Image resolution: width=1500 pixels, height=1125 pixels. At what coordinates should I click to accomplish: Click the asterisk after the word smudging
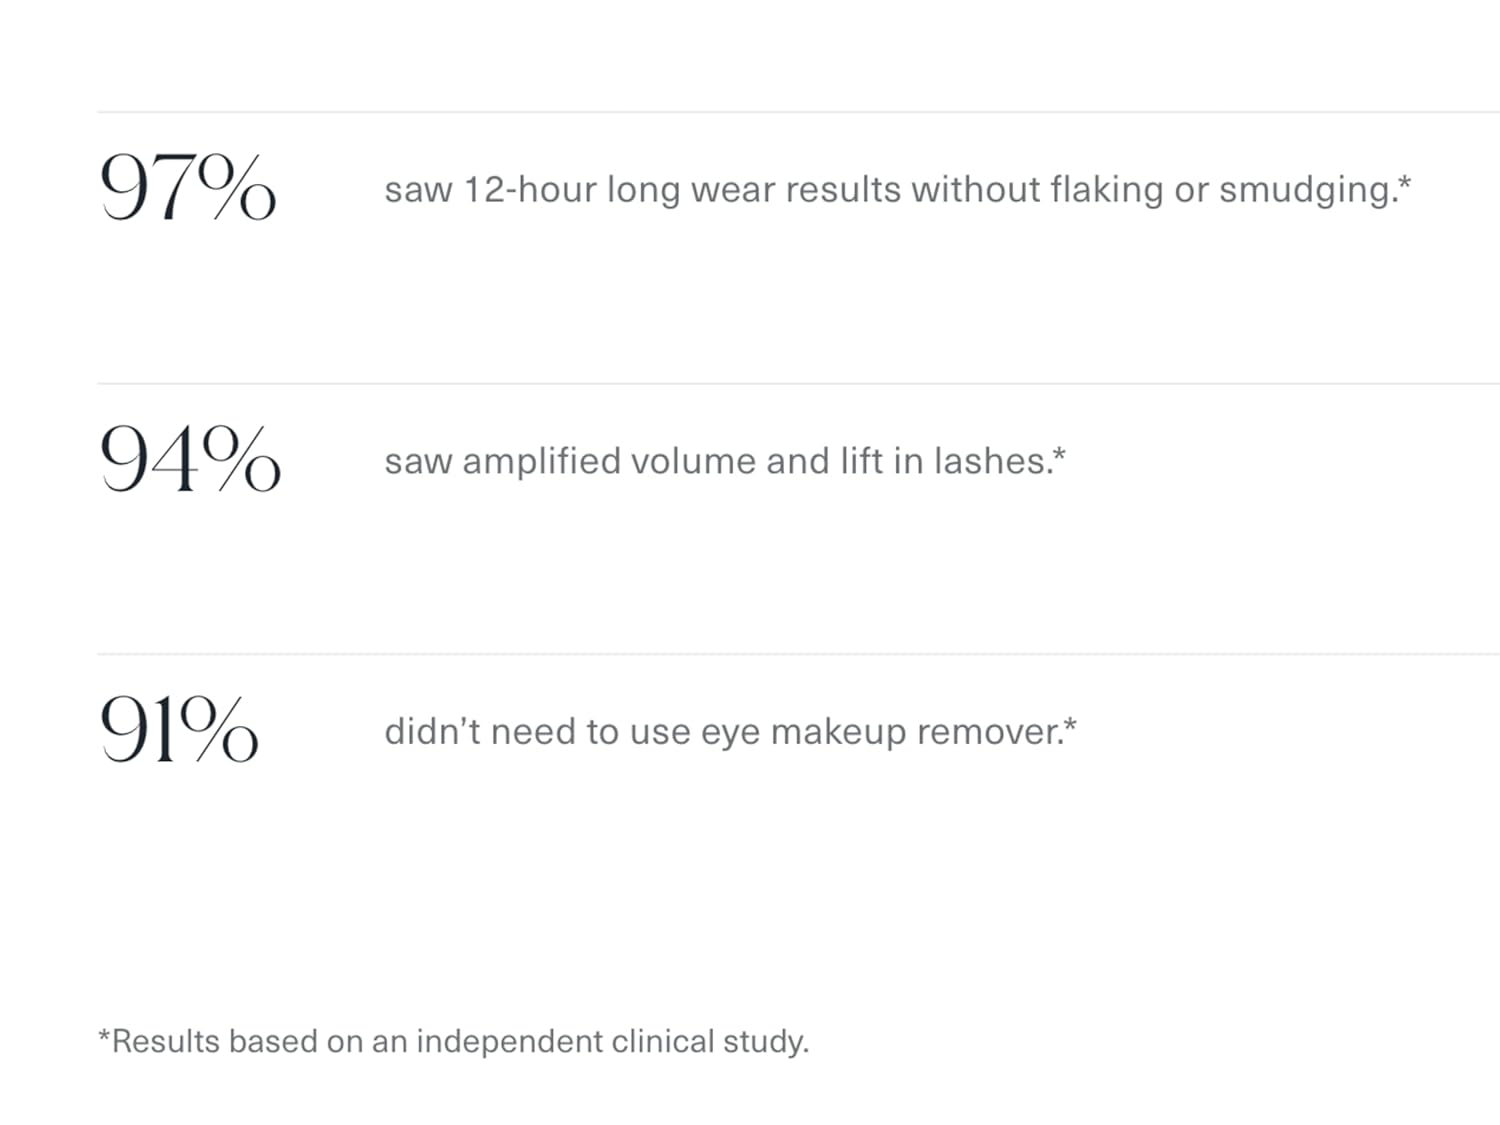pos(1405,181)
